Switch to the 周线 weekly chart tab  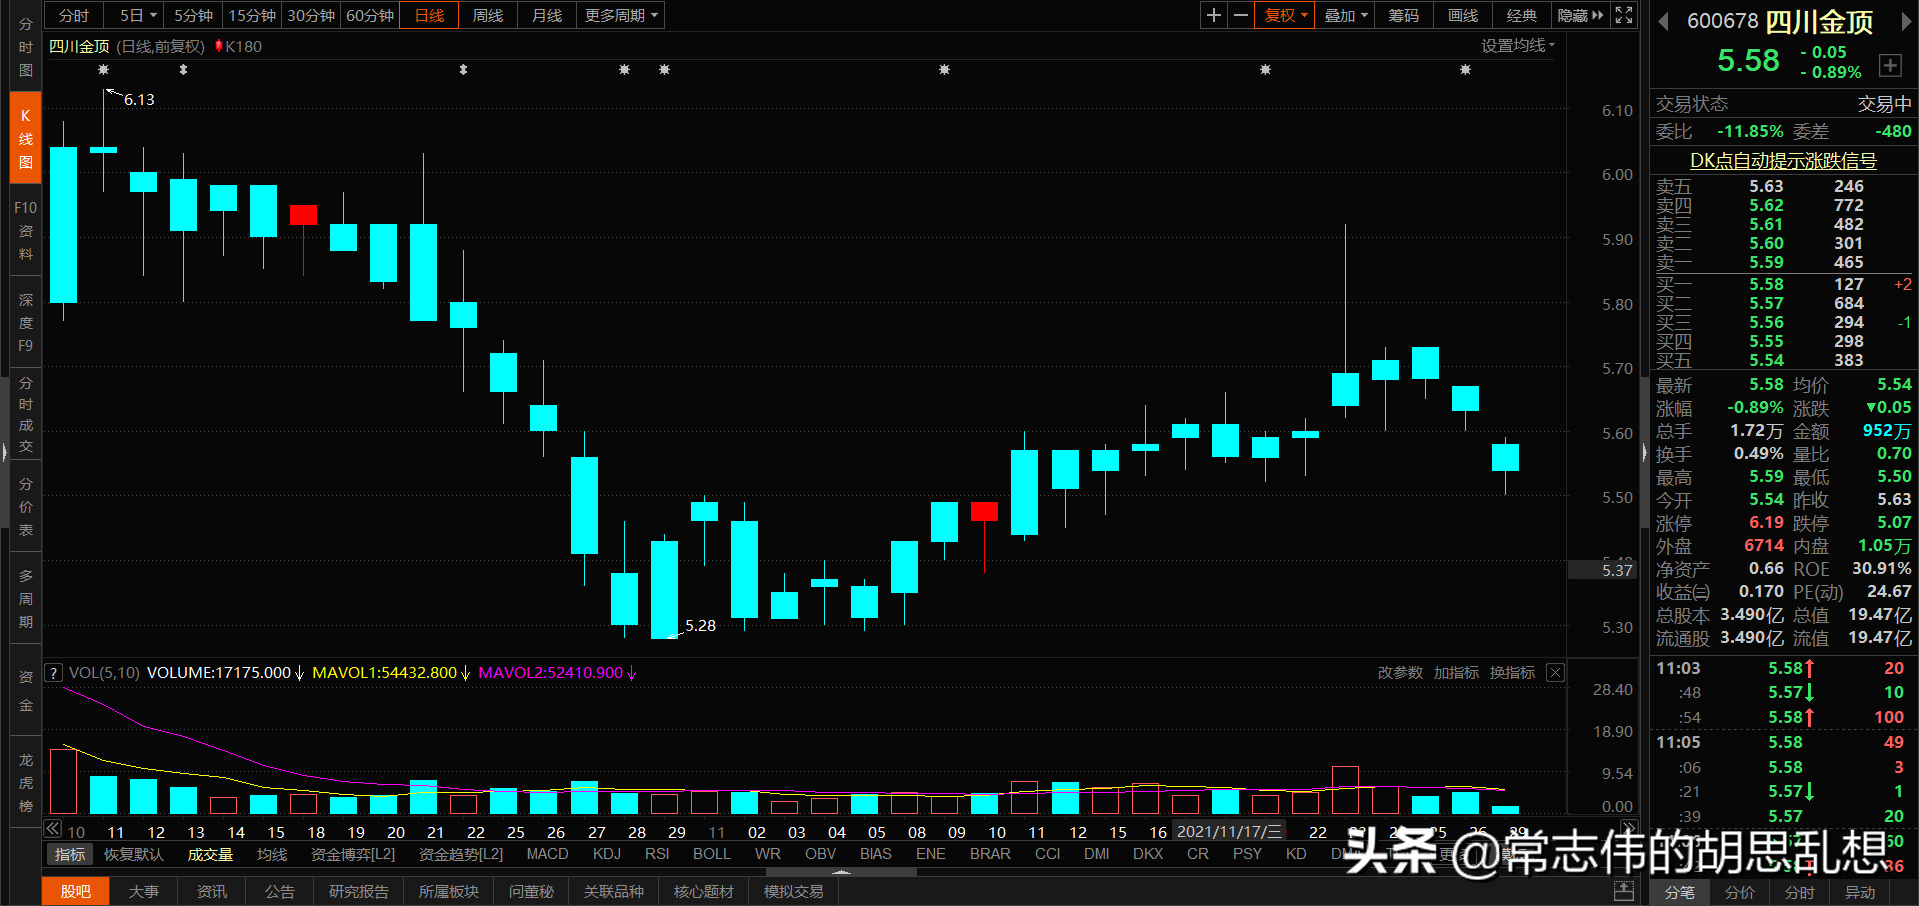pyautogui.click(x=487, y=15)
